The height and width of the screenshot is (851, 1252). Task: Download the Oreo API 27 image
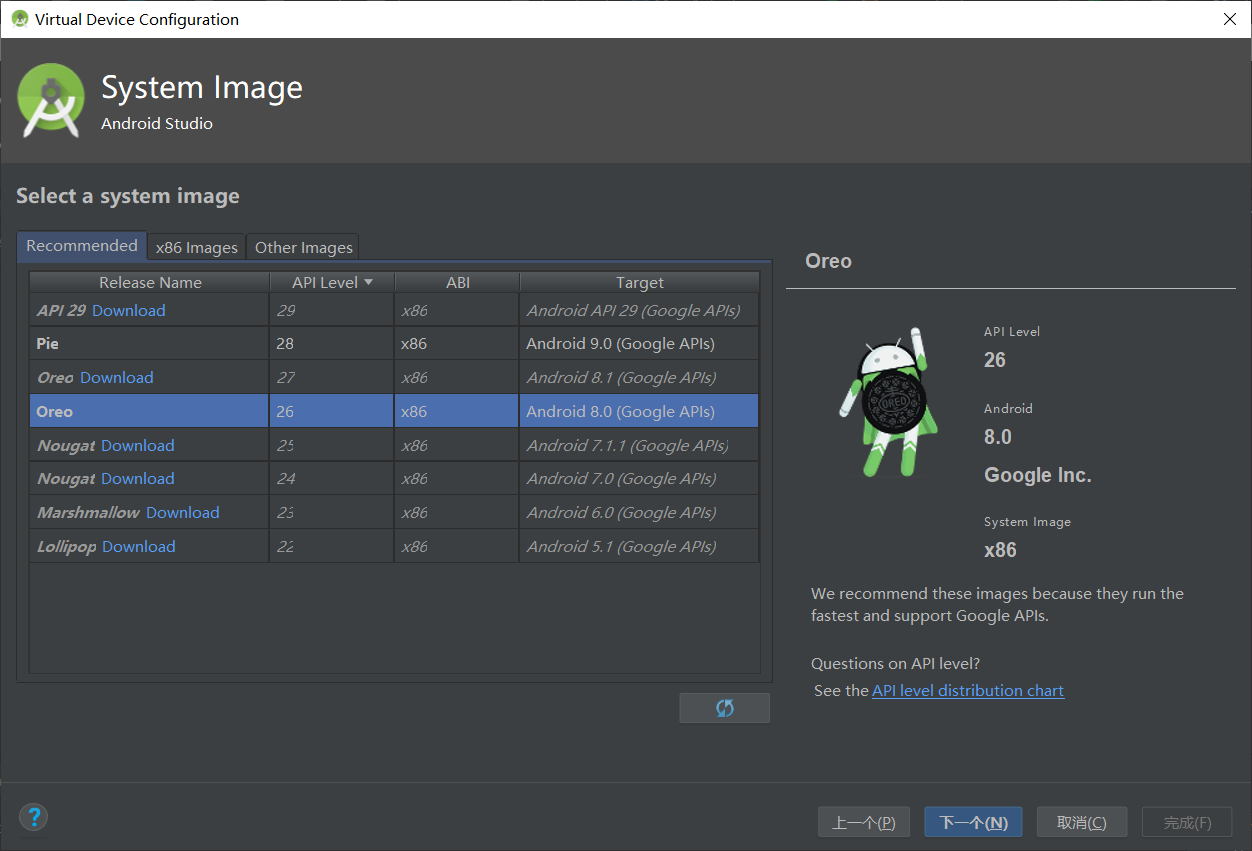coord(117,377)
